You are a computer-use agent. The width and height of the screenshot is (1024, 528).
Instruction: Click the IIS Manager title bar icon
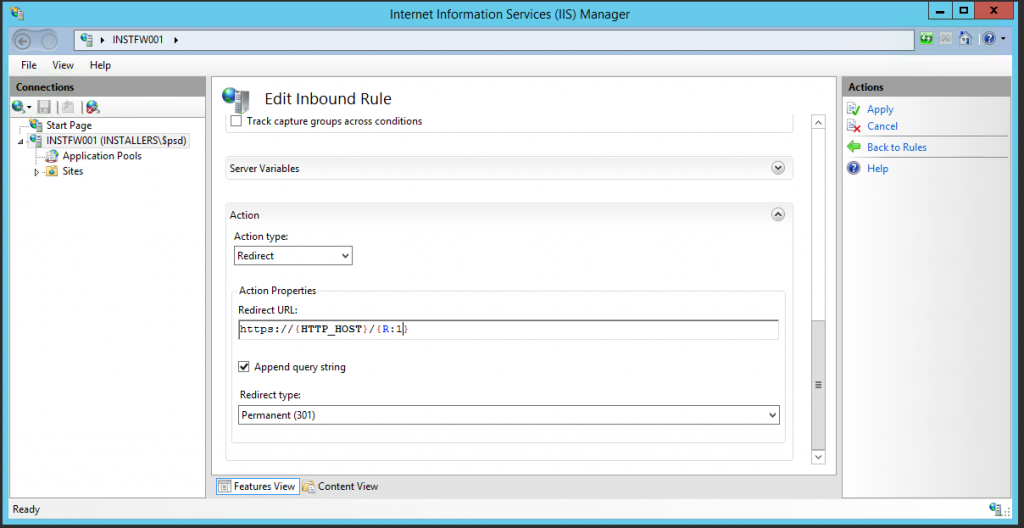coord(18,13)
